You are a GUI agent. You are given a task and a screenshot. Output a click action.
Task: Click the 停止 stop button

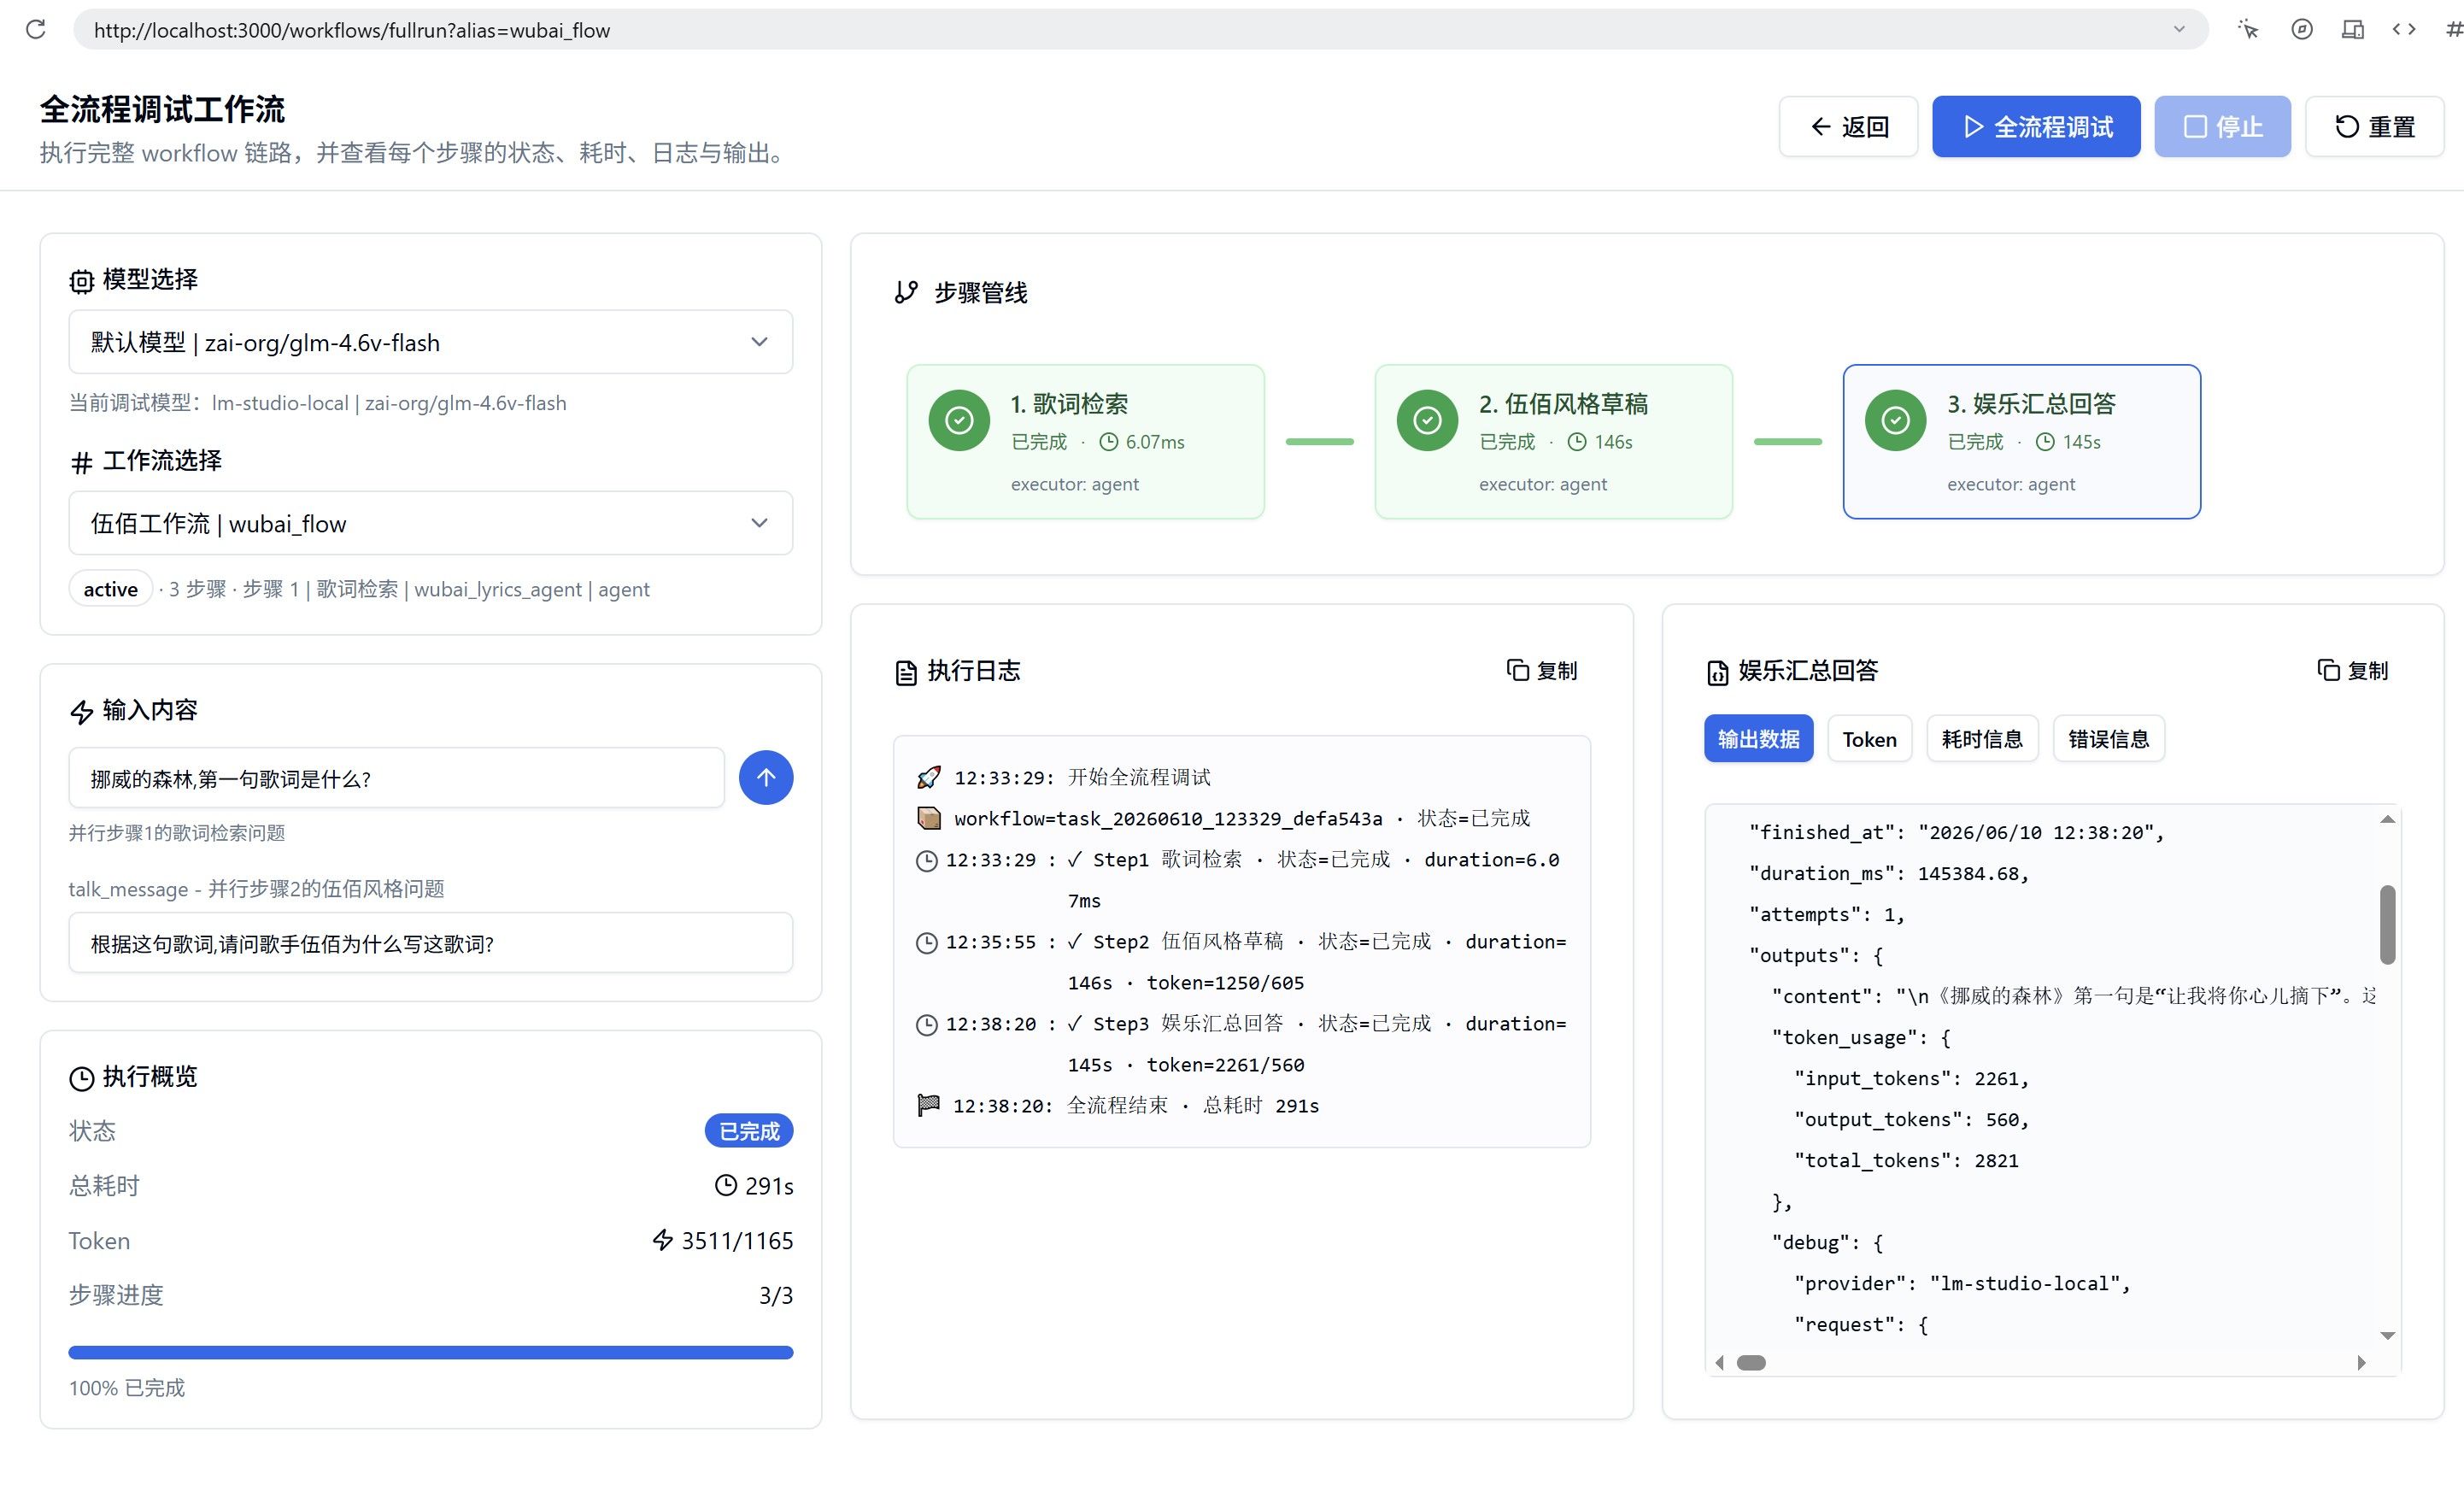click(x=2222, y=126)
